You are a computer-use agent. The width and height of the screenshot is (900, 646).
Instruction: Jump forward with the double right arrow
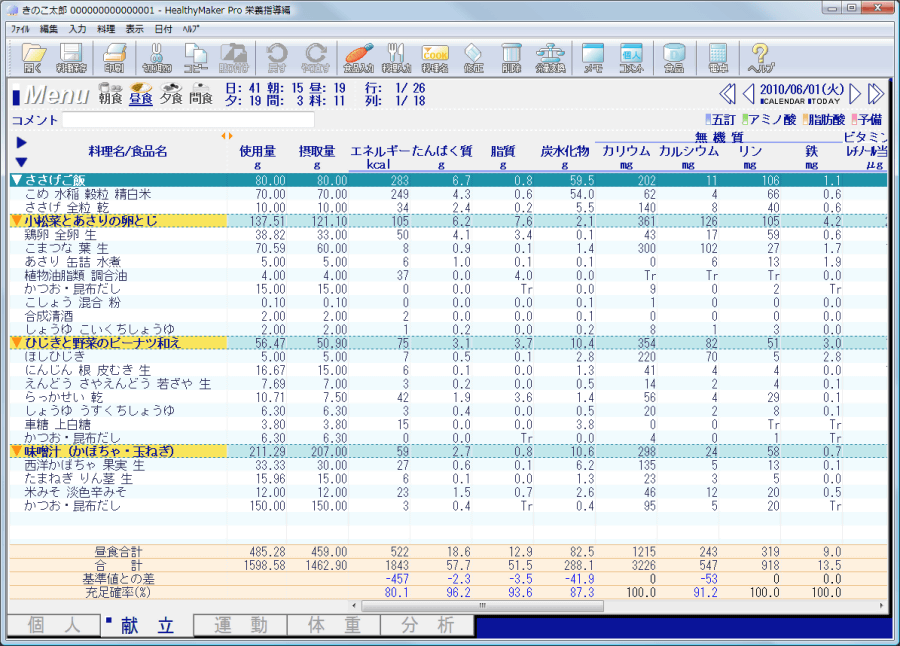[x=876, y=94]
